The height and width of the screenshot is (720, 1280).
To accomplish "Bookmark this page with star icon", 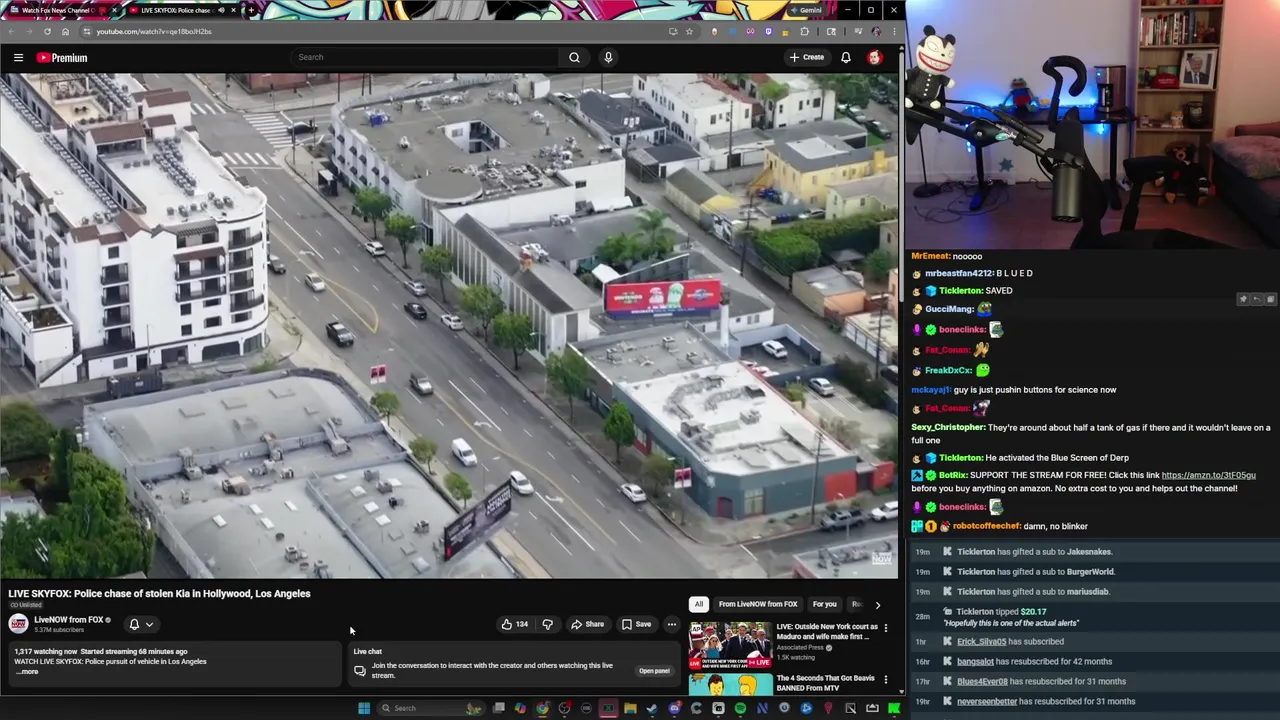I will [689, 31].
